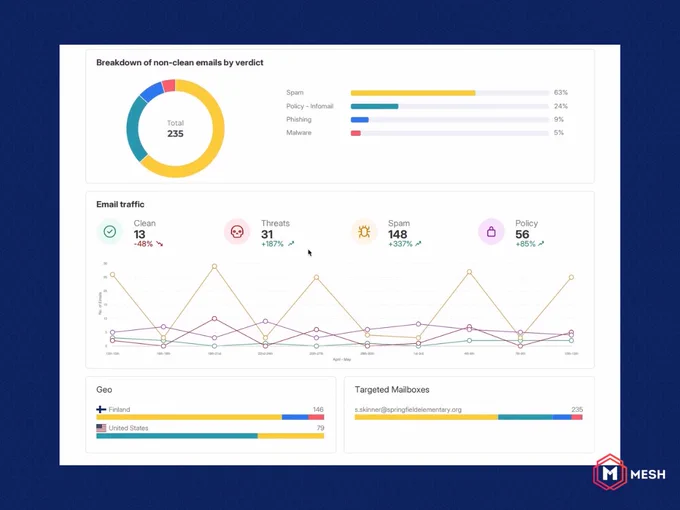Click the '+85%' change value

525,244
